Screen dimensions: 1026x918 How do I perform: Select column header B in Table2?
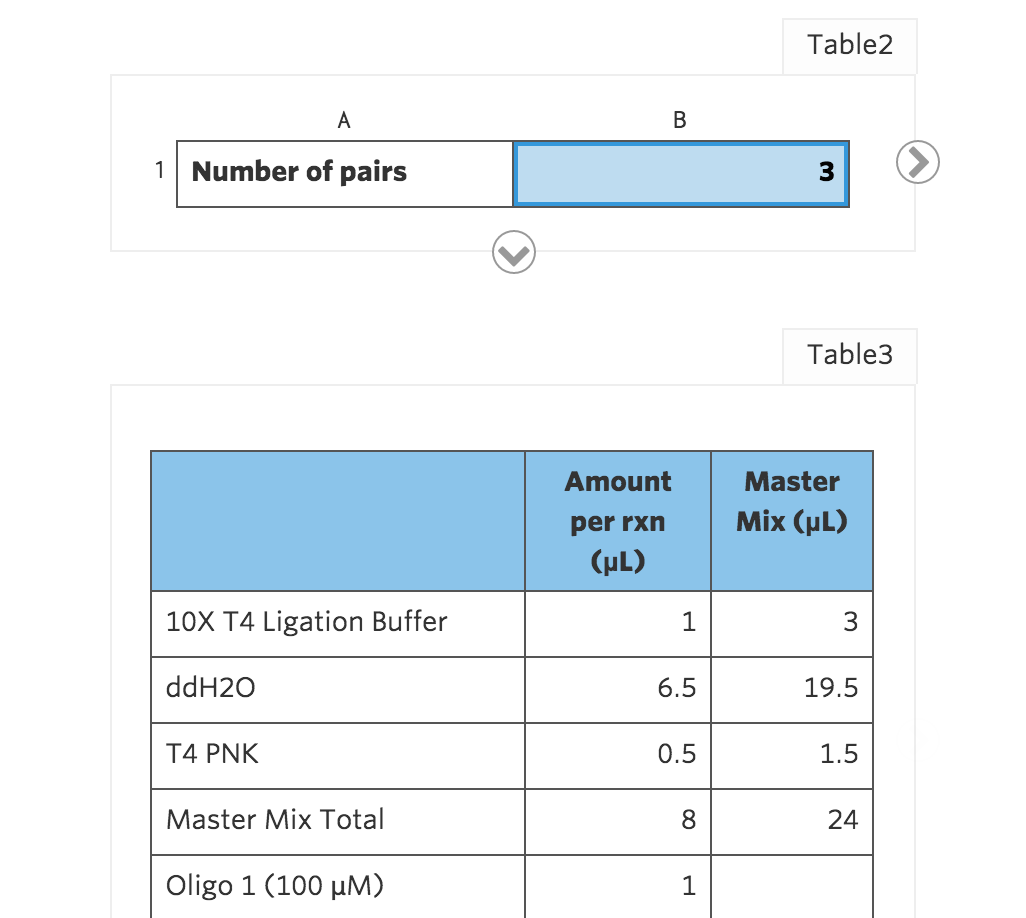pyautogui.click(x=680, y=120)
